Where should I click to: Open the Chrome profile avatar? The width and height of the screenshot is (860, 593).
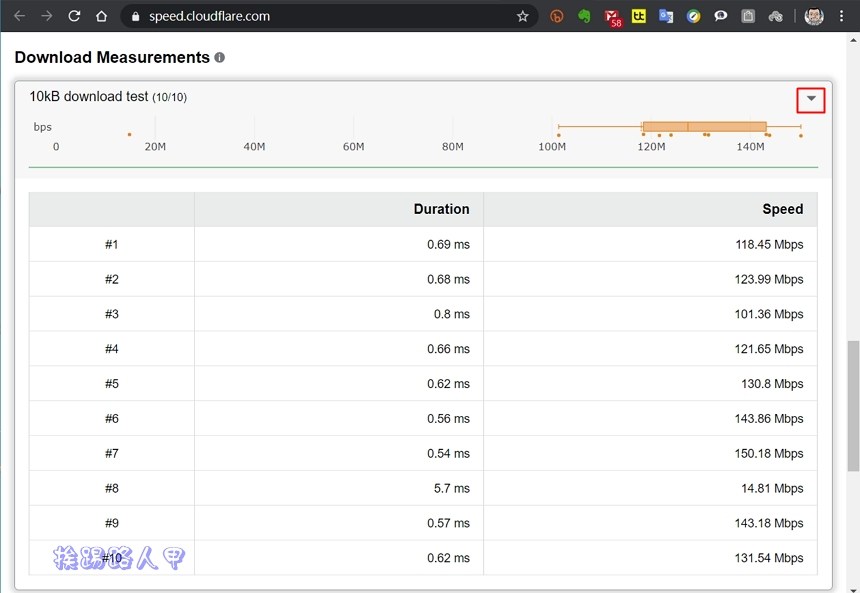(x=814, y=16)
